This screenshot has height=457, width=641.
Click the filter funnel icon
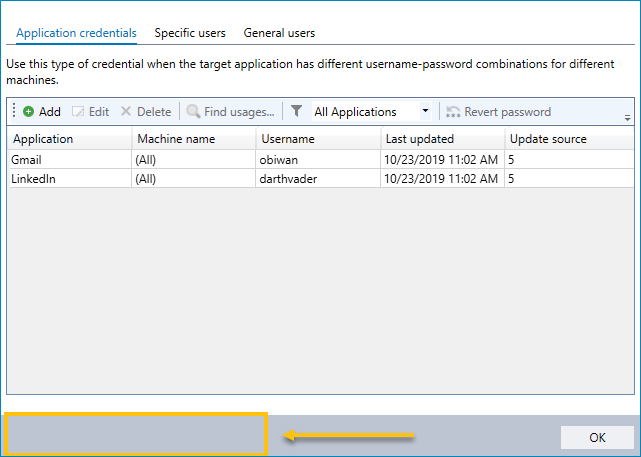(296, 111)
